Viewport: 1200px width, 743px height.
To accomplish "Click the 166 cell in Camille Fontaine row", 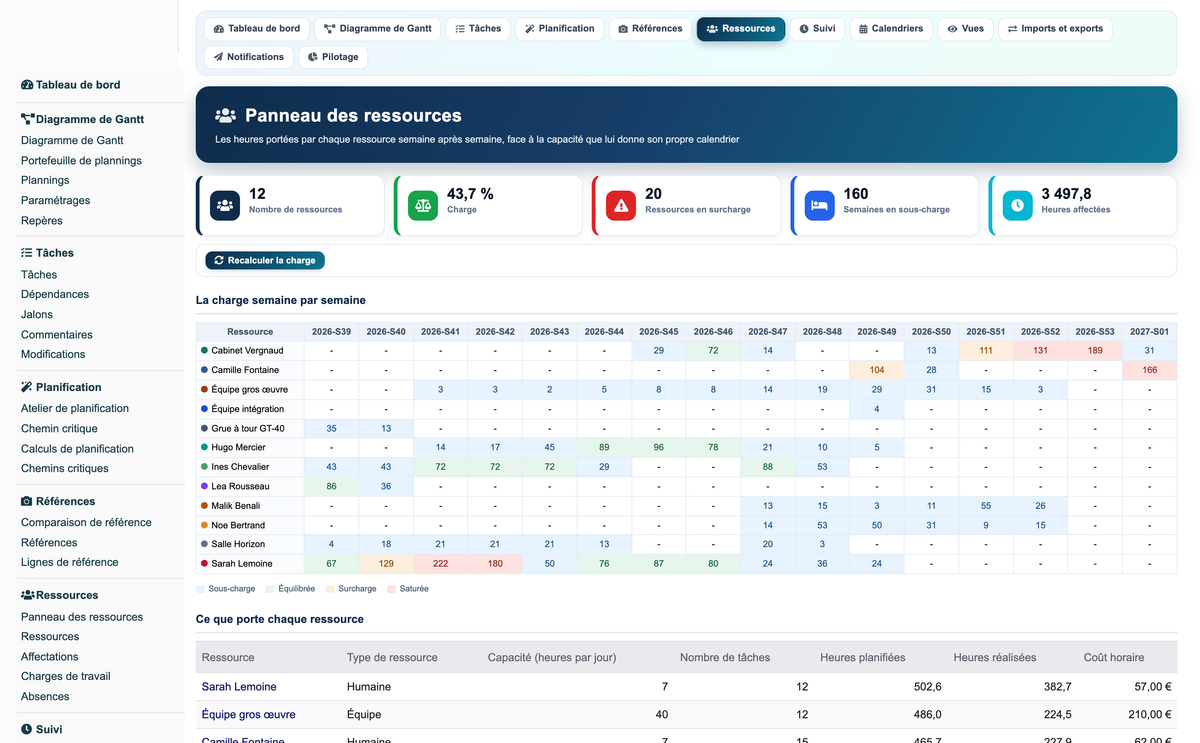I will pos(1150,370).
